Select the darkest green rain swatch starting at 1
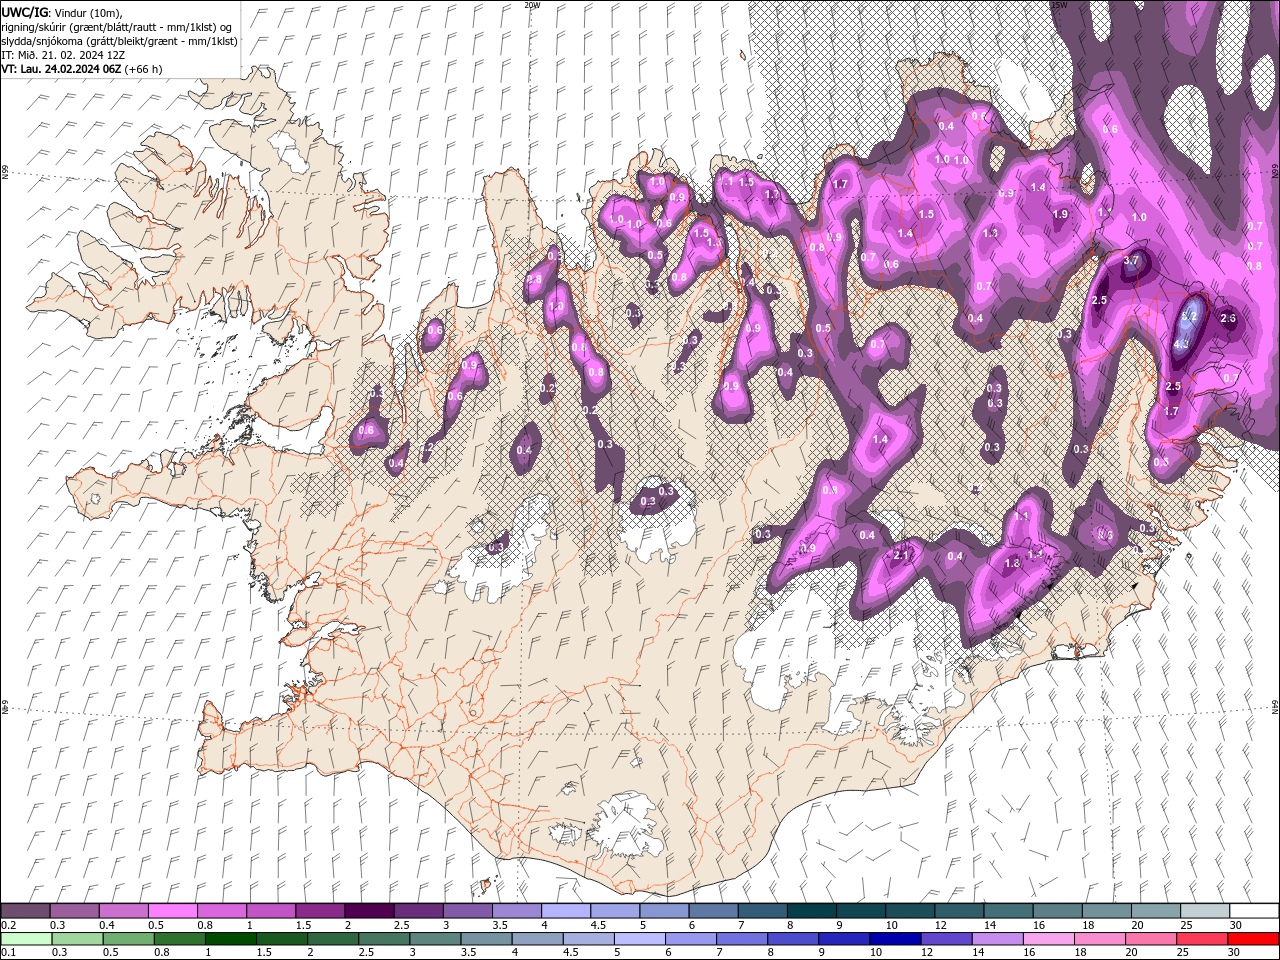 click(230, 938)
